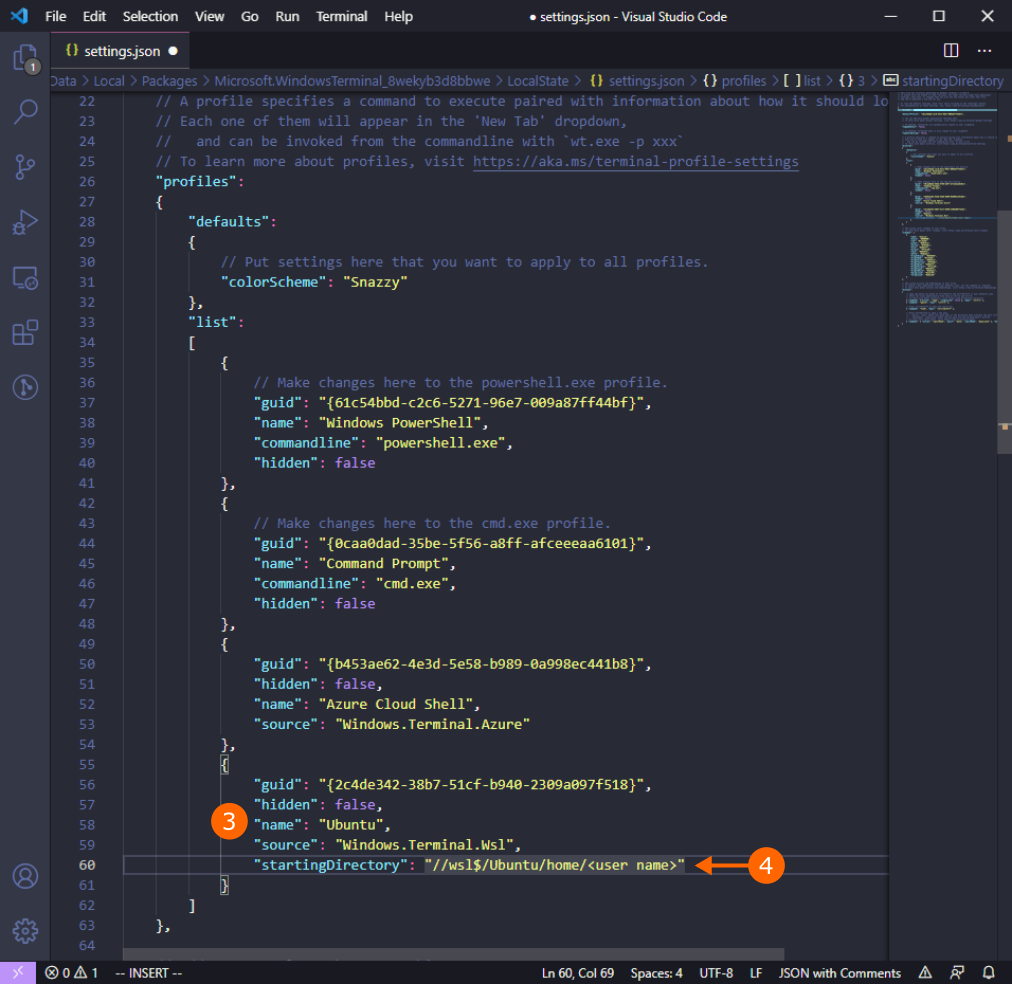The height and width of the screenshot is (984, 1012).
Task: Click the "Azure Cloud Shell" name value
Action: (x=396, y=704)
